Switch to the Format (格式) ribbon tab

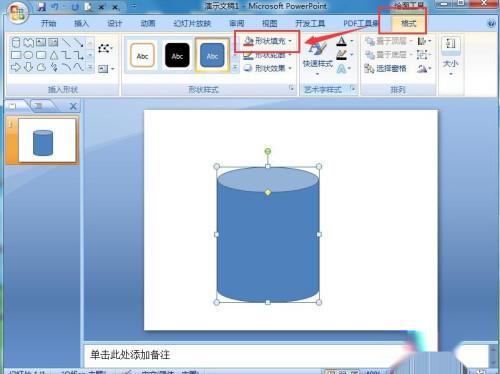[408, 23]
